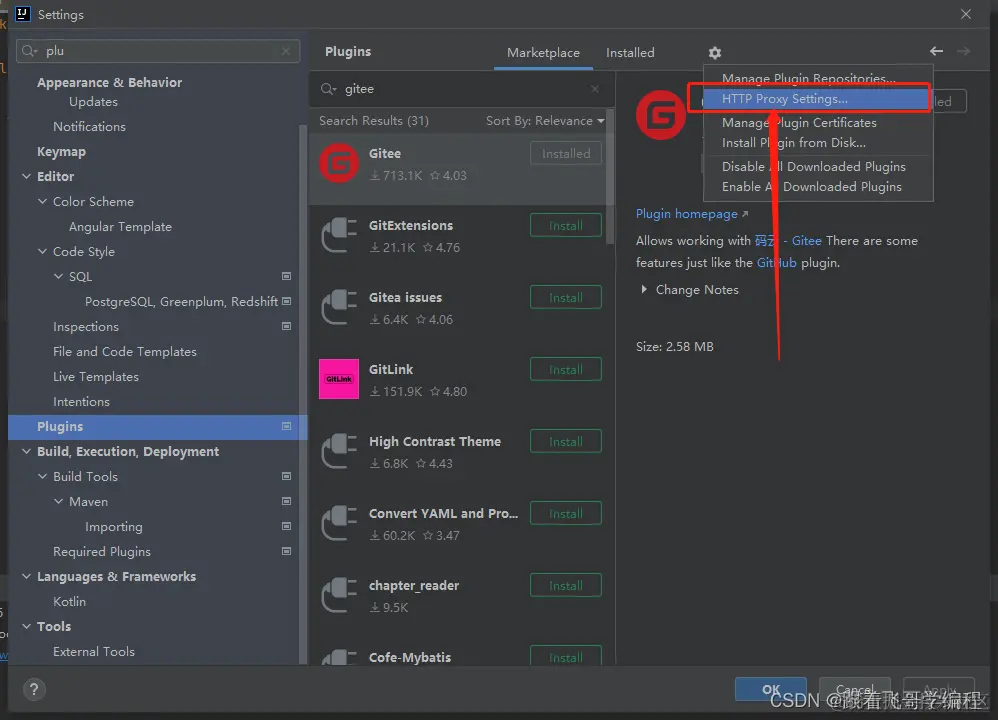Collapse Languages & Frameworks node
This screenshot has width=998, height=720.
click(26, 576)
